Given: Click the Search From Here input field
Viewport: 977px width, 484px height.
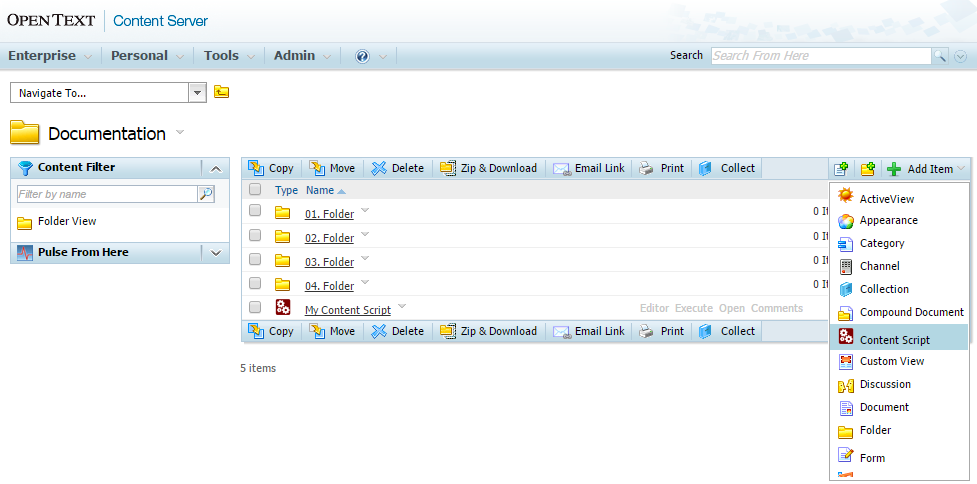Looking at the screenshot, I should click(x=821, y=56).
